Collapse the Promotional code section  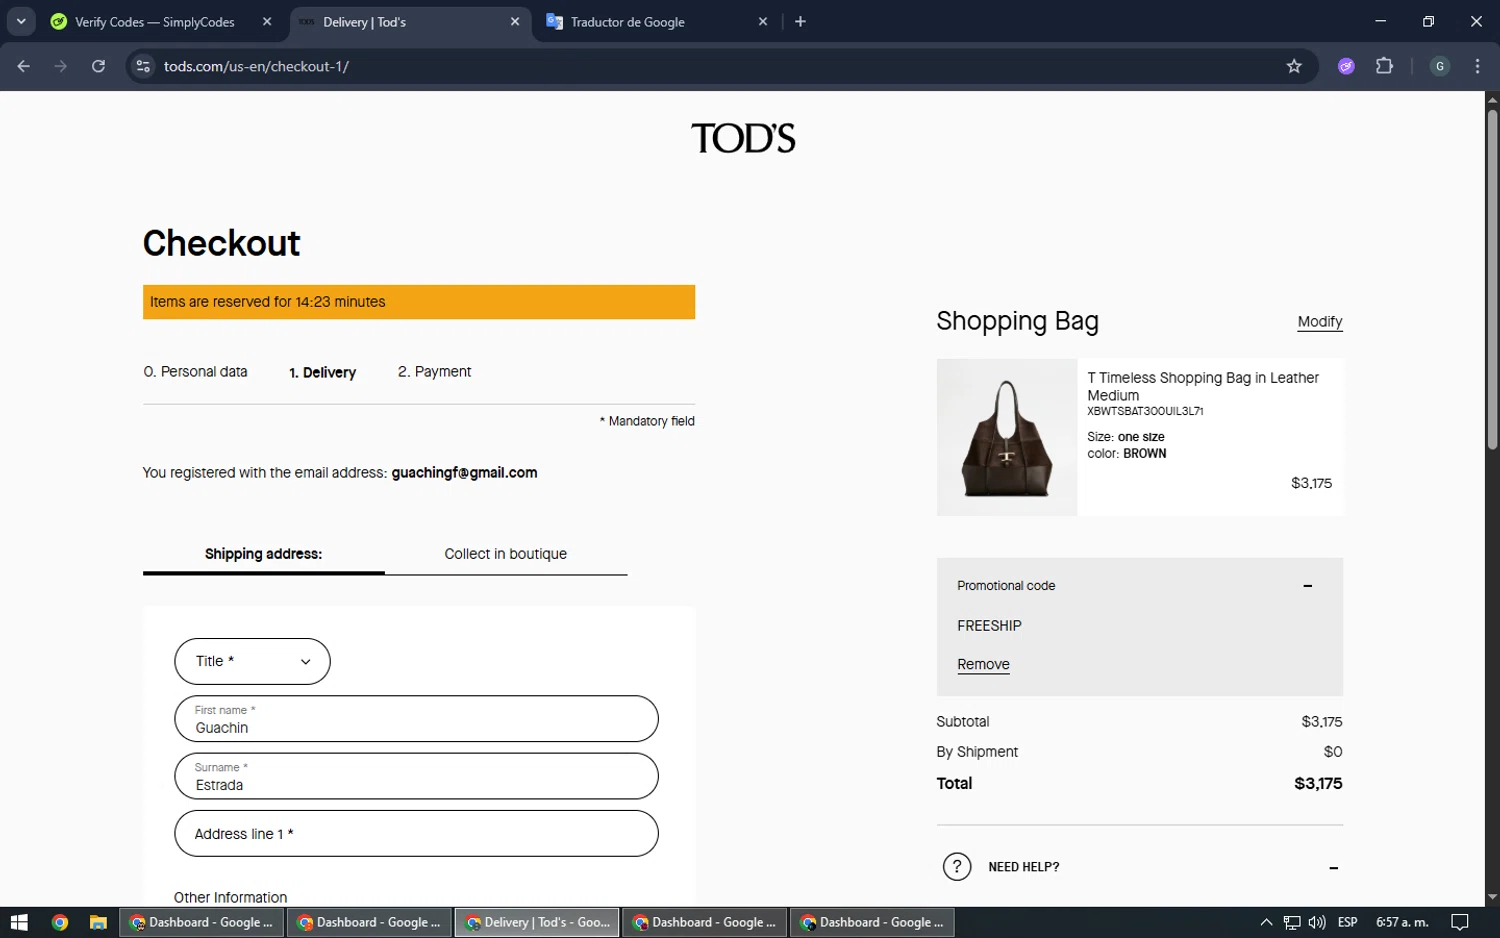pos(1307,586)
